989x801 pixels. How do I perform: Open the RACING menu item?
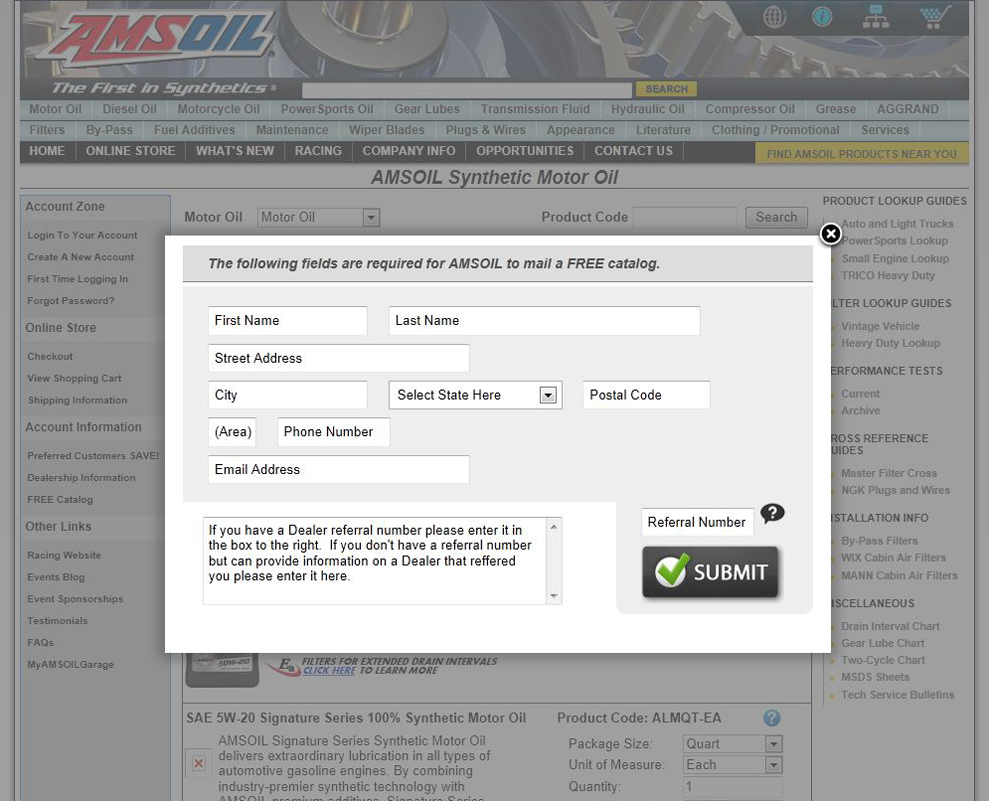(x=319, y=151)
